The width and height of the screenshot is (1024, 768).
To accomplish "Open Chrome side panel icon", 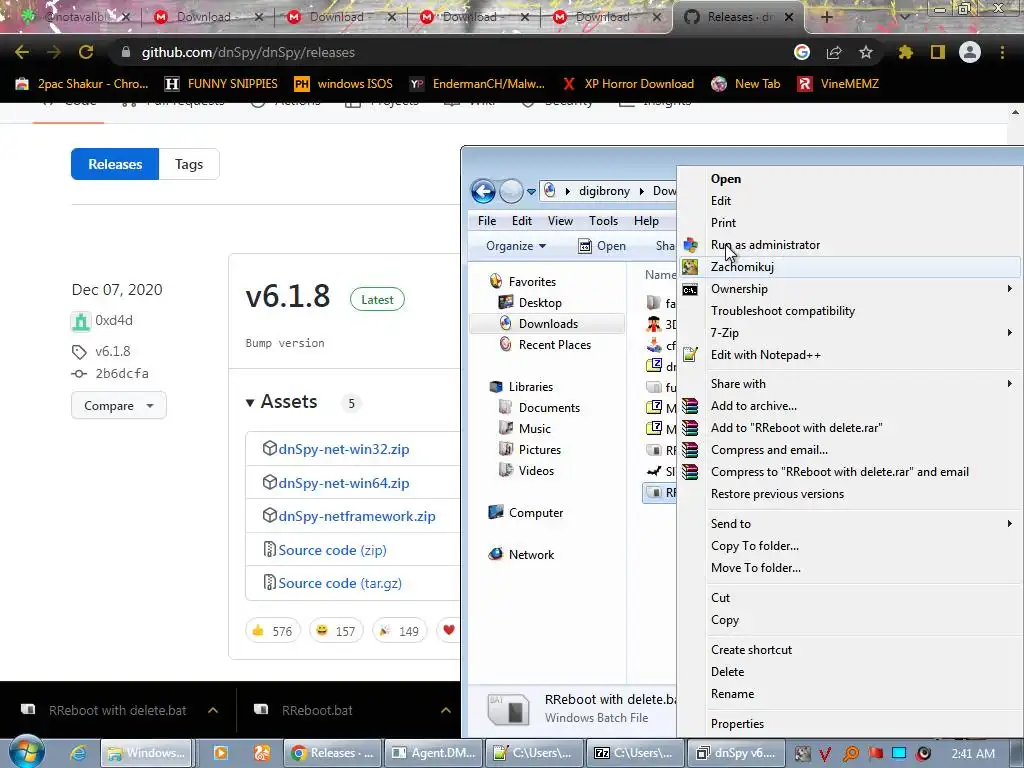I will click(x=938, y=52).
